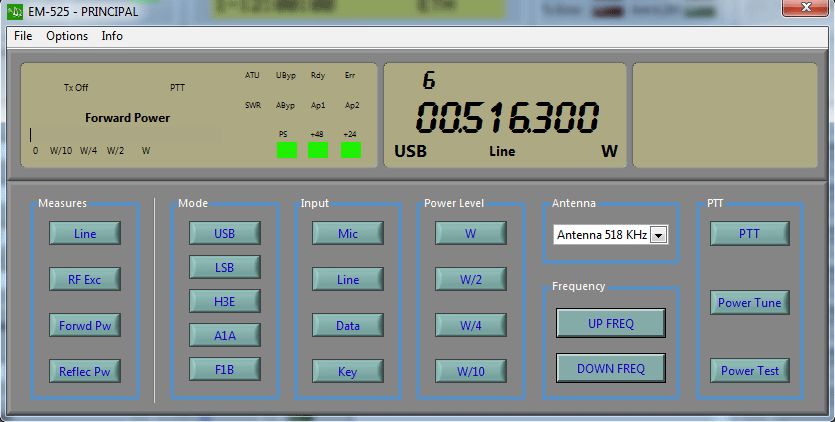Screen dimensions: 835x422
Task: Set mode to F1B
Action: [225, 369]
